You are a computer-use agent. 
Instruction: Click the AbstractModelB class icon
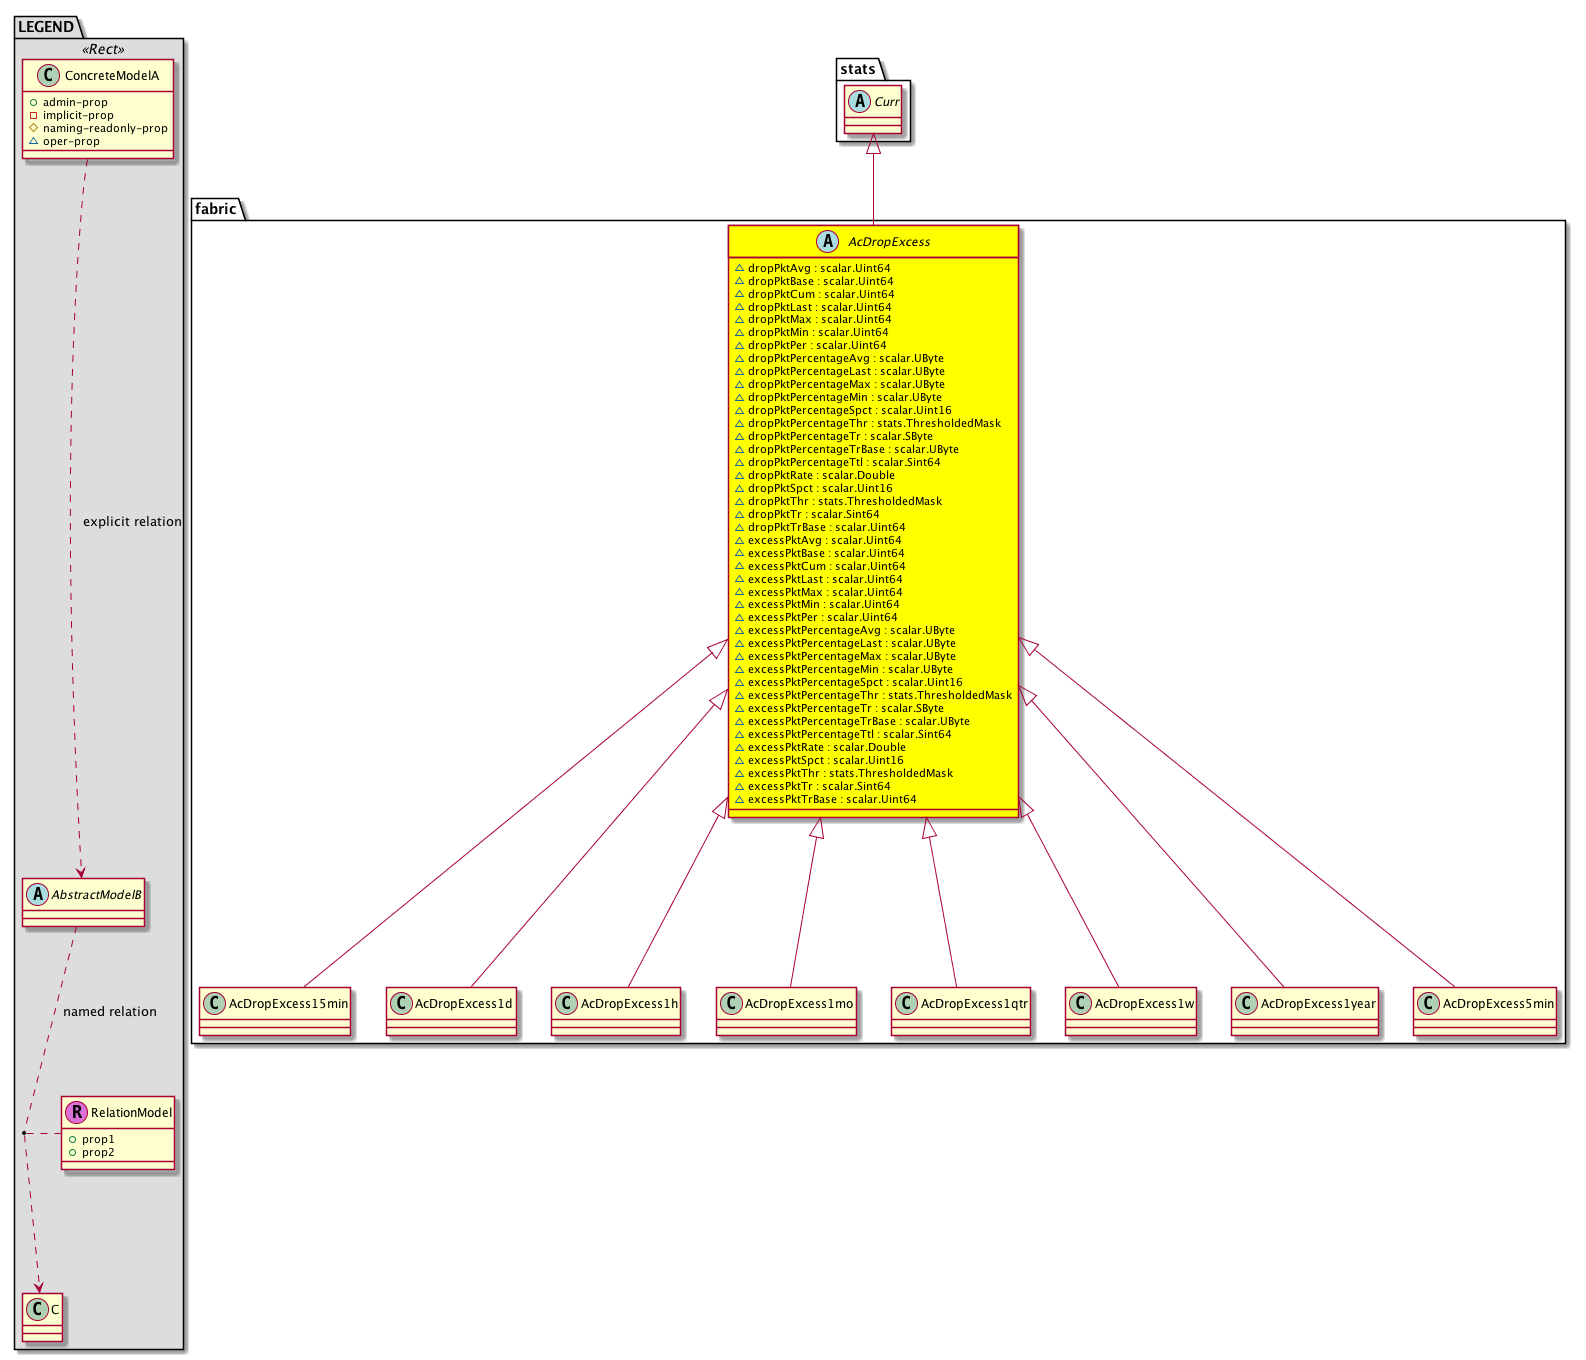pos(37,894)
